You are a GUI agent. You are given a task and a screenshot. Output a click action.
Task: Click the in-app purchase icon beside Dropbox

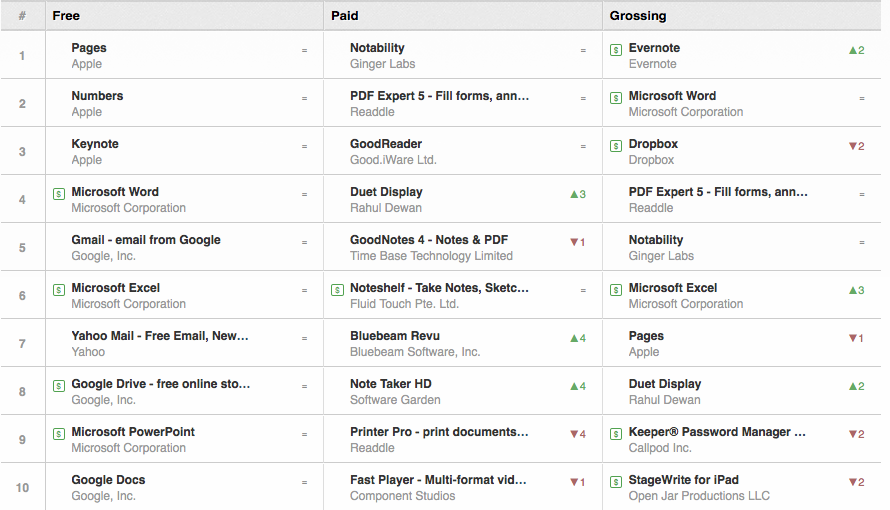(x=616, y=146)
